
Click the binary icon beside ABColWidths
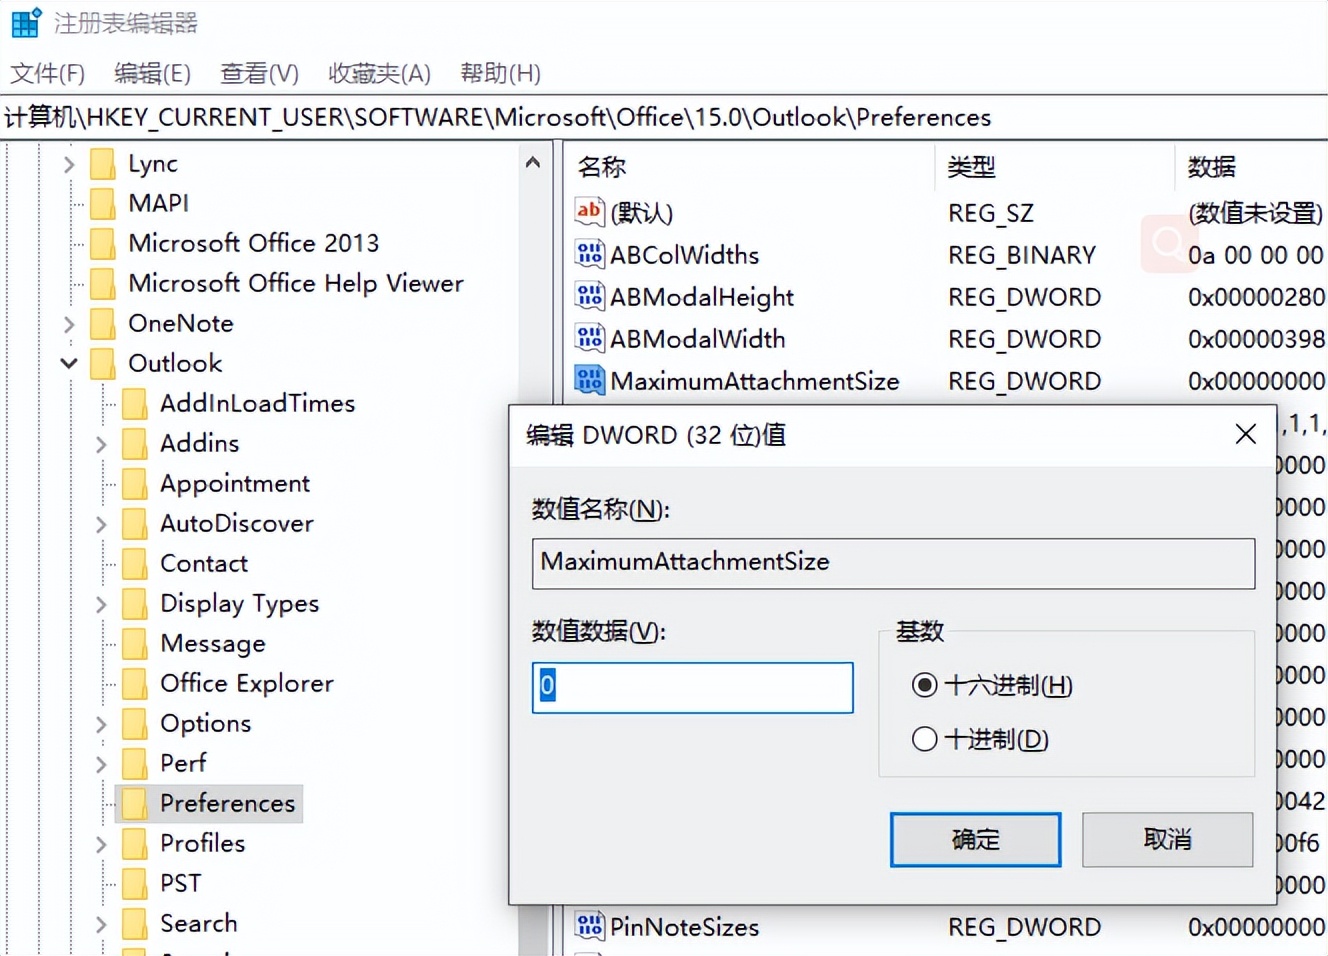point(589,254)
